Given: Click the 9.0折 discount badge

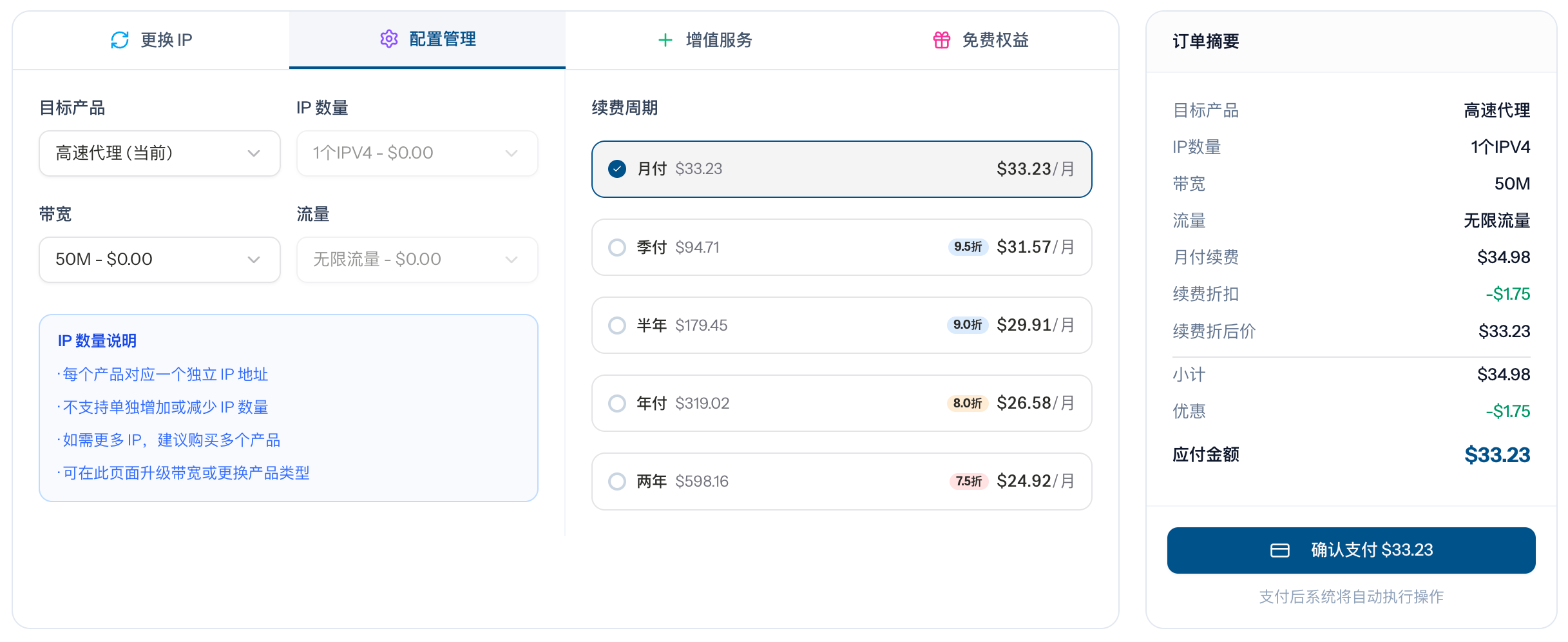Looking at the screenshot, I should tap(968, 325).
